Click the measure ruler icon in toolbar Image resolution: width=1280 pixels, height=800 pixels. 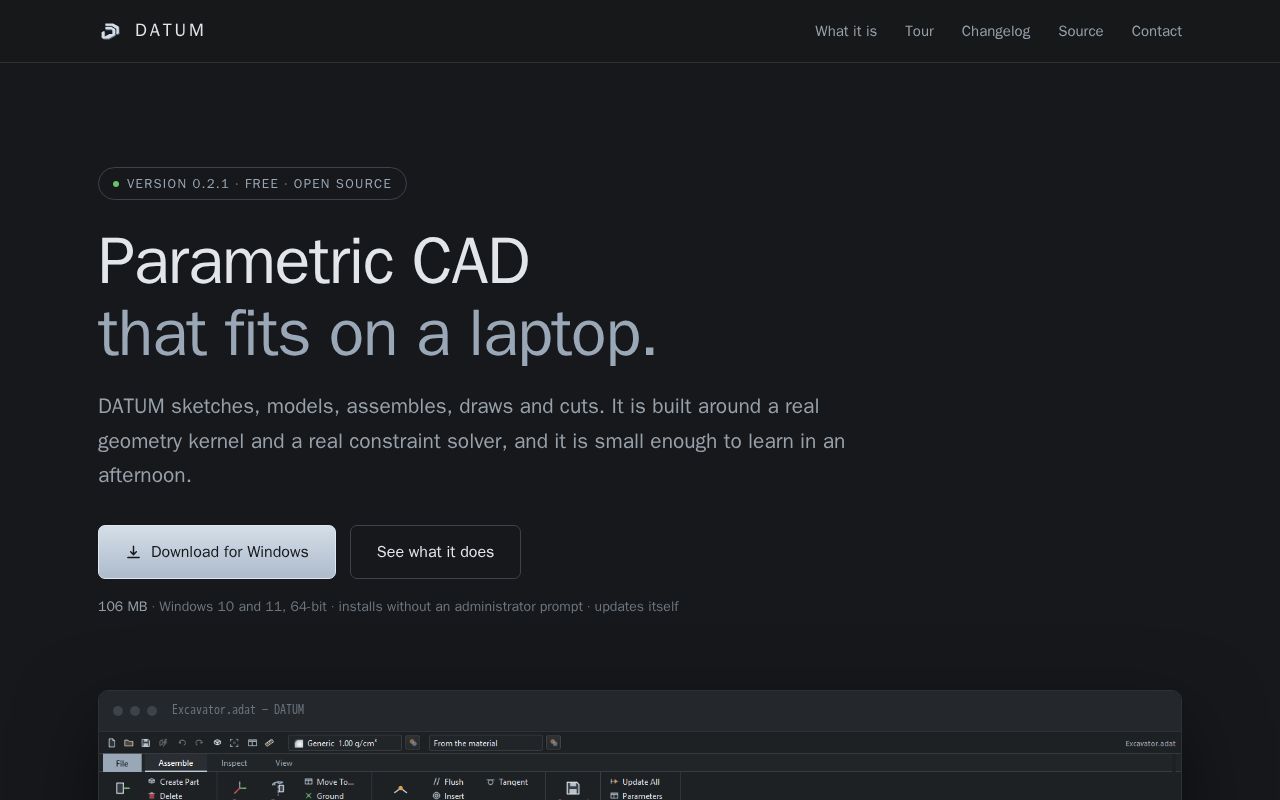pos(269,743)
